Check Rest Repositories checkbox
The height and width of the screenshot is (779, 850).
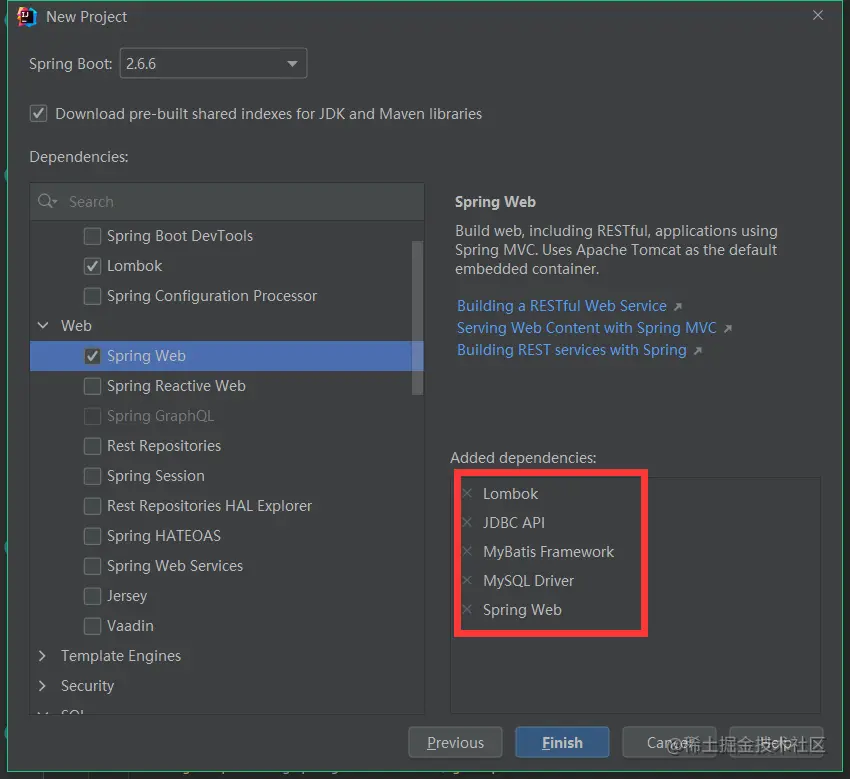coord(92,446)
